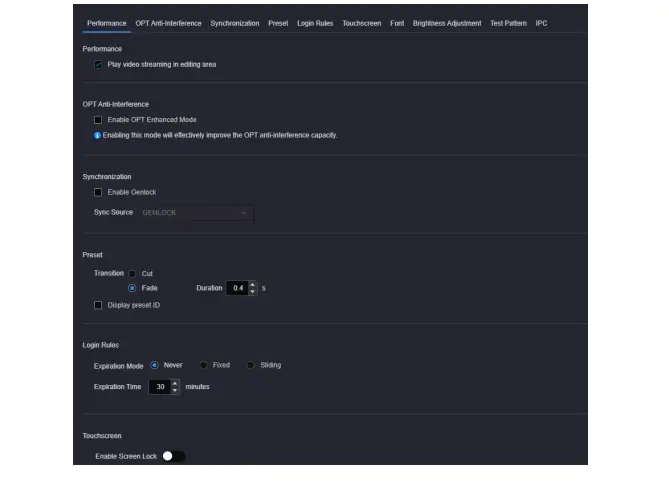This screenshot has height=487, width=669.
Task: Tick Display preset ID checkbox
Action: [x=98, y=305]
